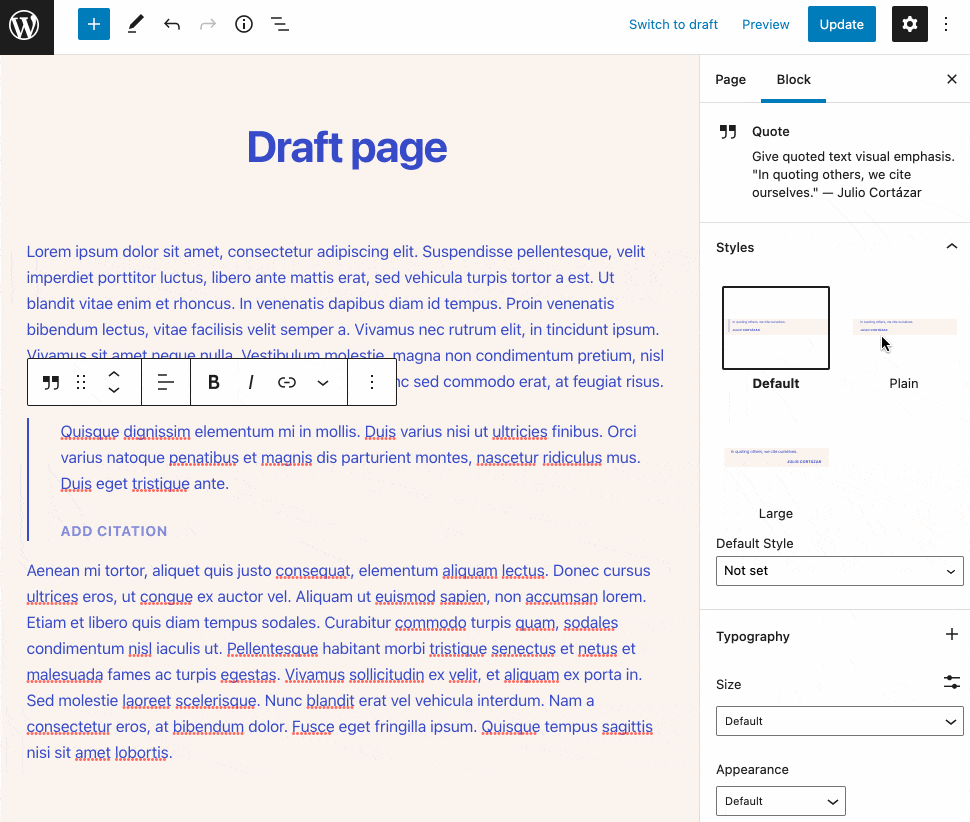Toggle italic formatting in block toolbar
Screen dimensions: 970x822
coord(250,382)
